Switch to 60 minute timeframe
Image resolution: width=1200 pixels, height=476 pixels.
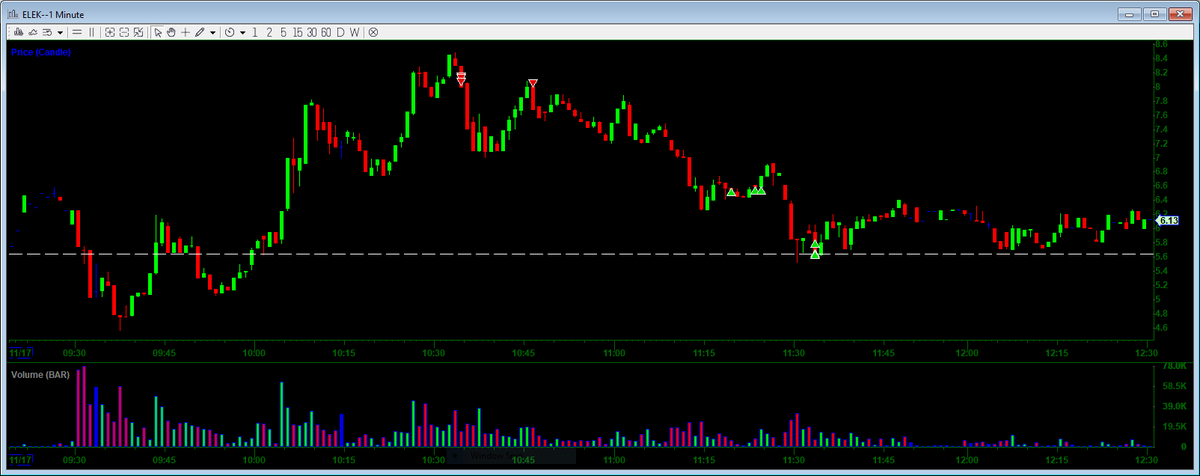(x=326, y=32)
